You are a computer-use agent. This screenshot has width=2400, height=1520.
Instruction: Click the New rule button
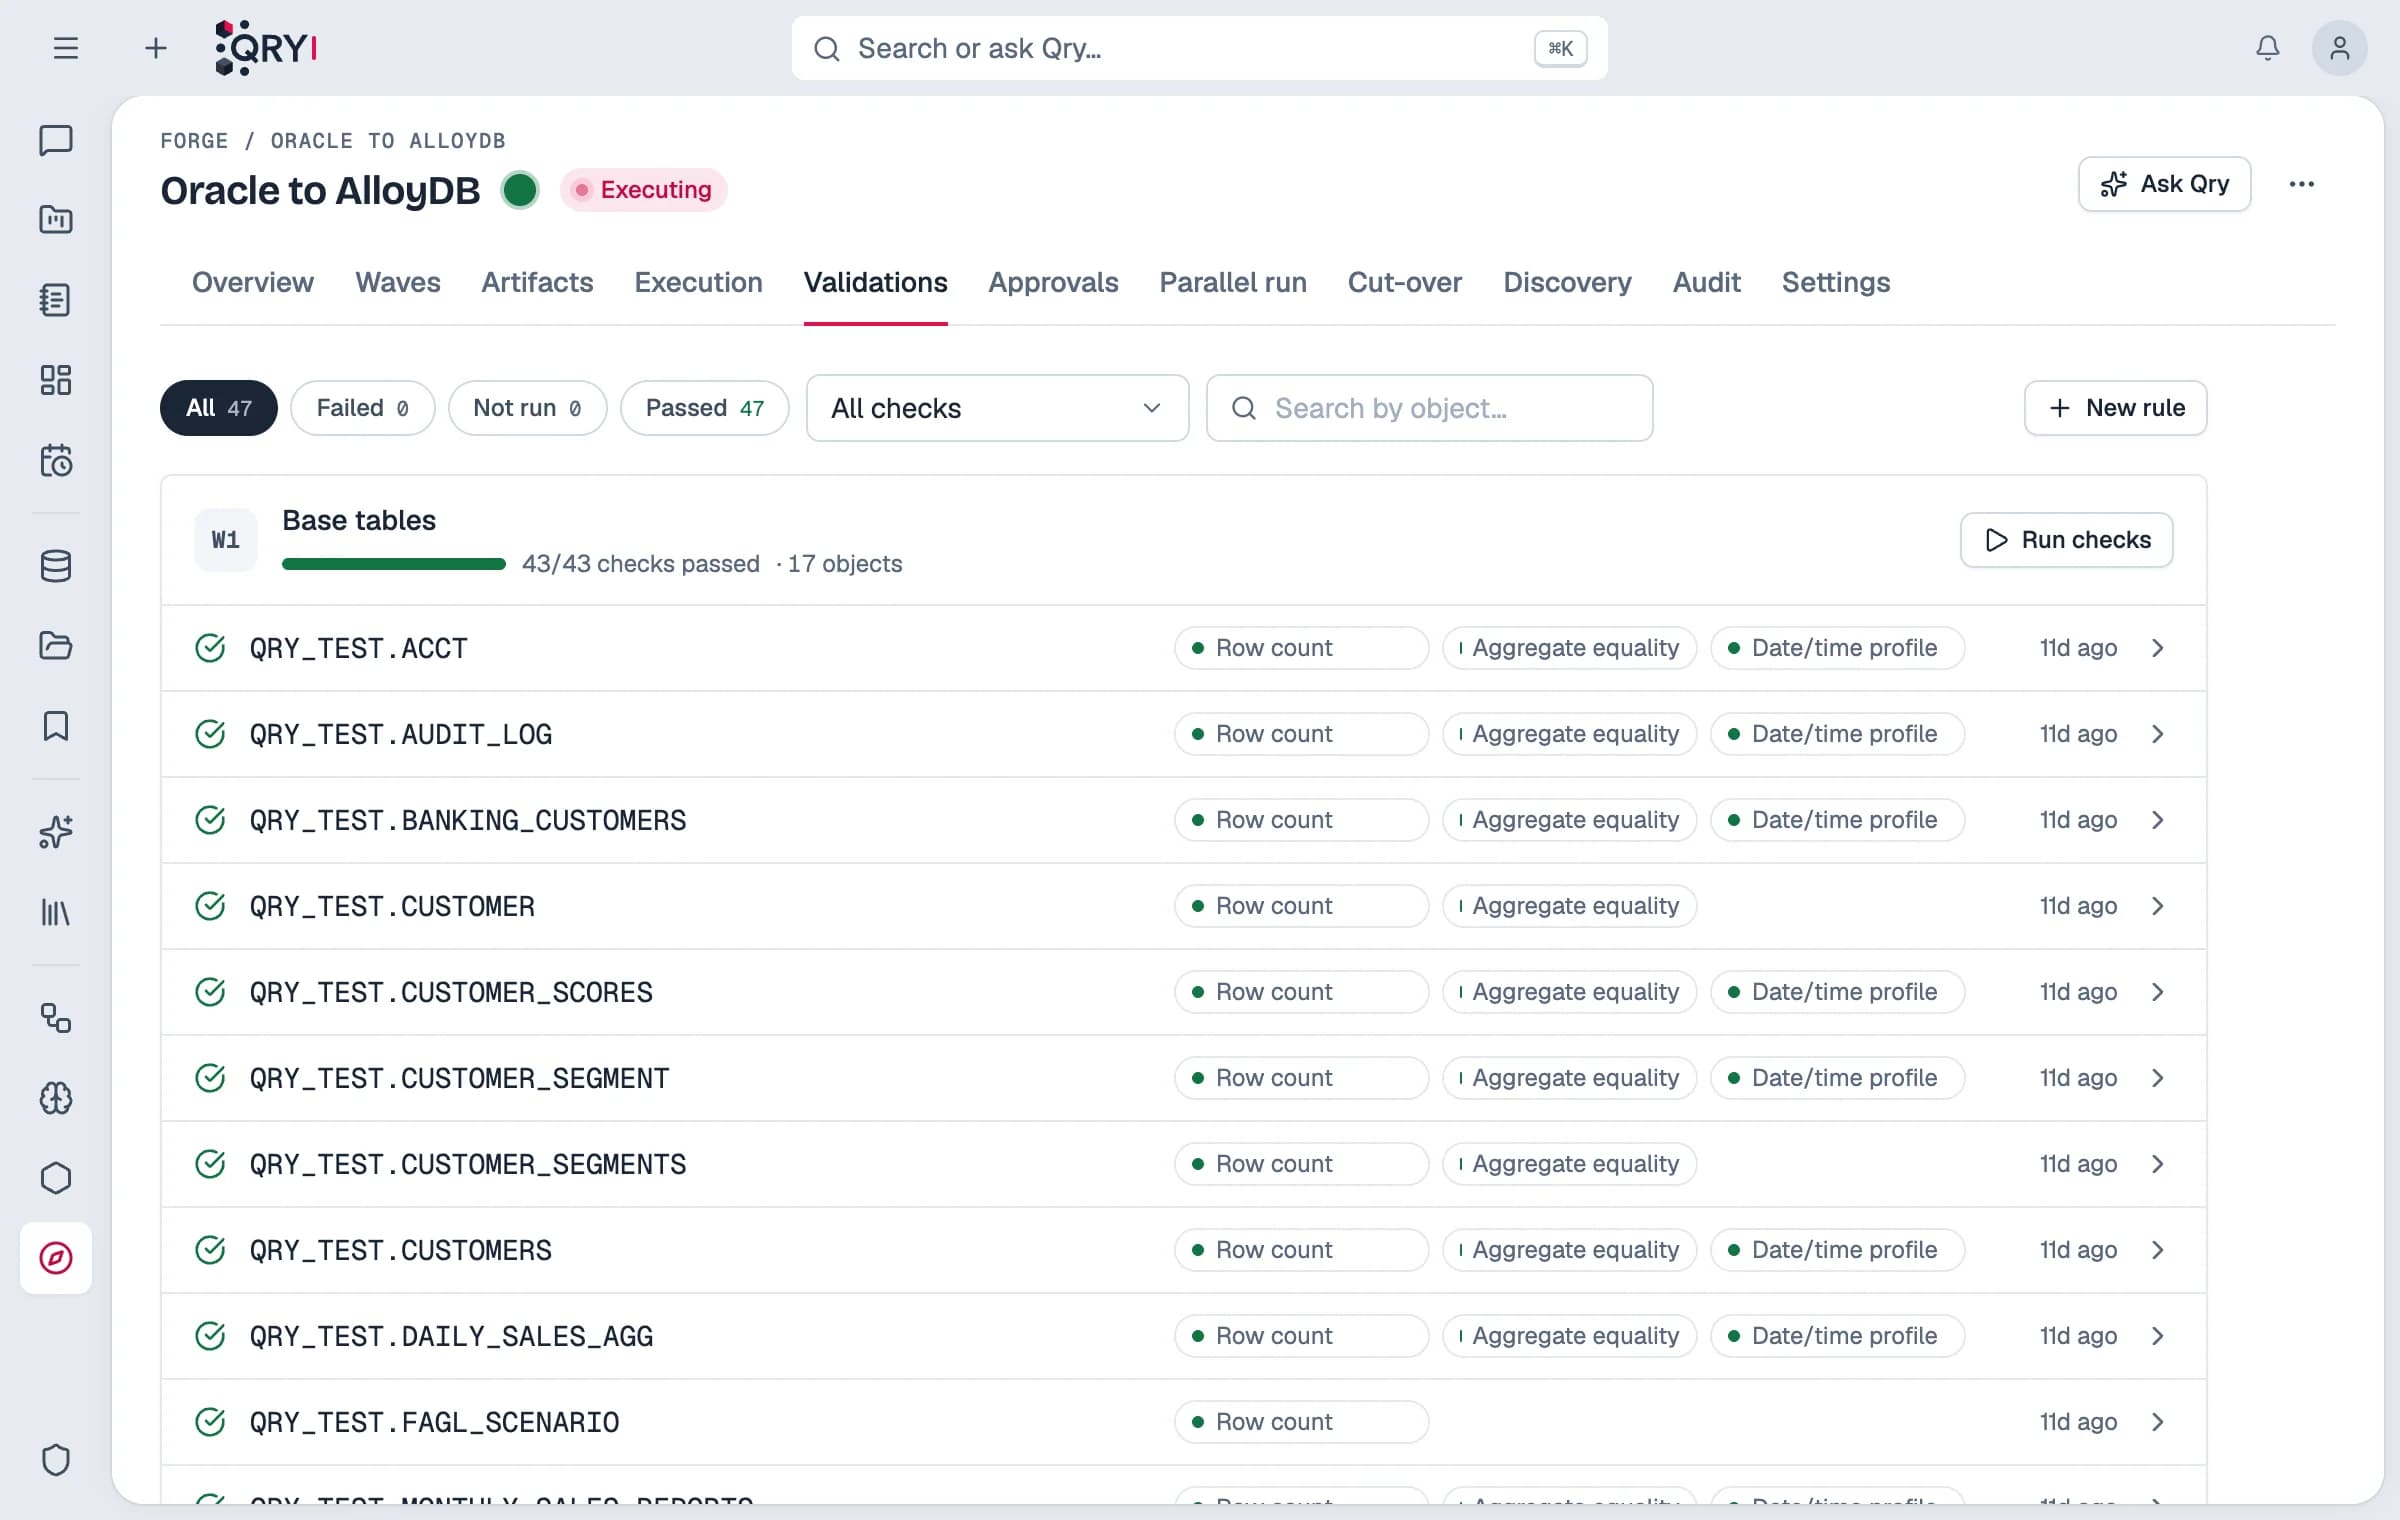(2115, 408)
